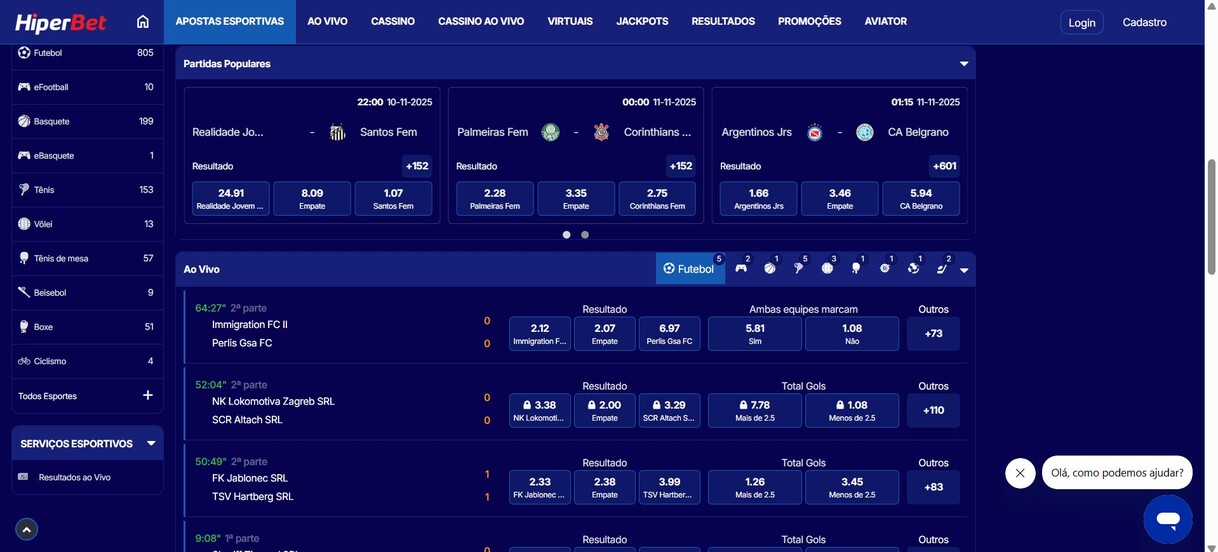Open the Perlis Gsa FC team name
Image resolution: width=1218 pixels, height=552 pixels.
click(242, 343)
